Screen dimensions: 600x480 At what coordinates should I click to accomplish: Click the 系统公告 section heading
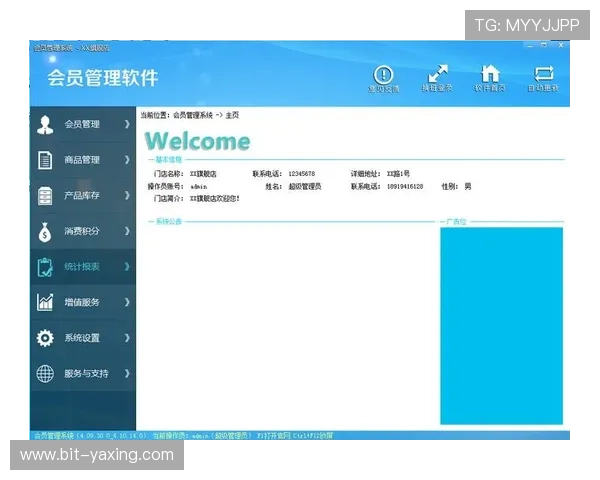[168, 221]
